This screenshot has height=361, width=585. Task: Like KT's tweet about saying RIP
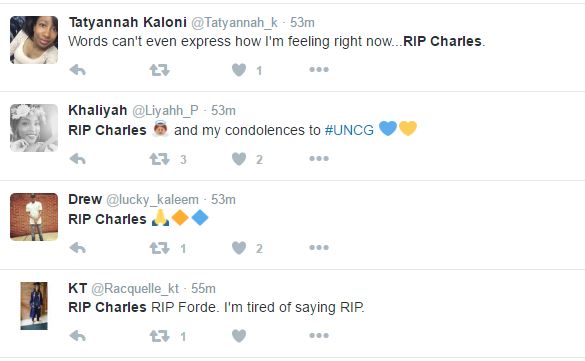tap(239, 336)
